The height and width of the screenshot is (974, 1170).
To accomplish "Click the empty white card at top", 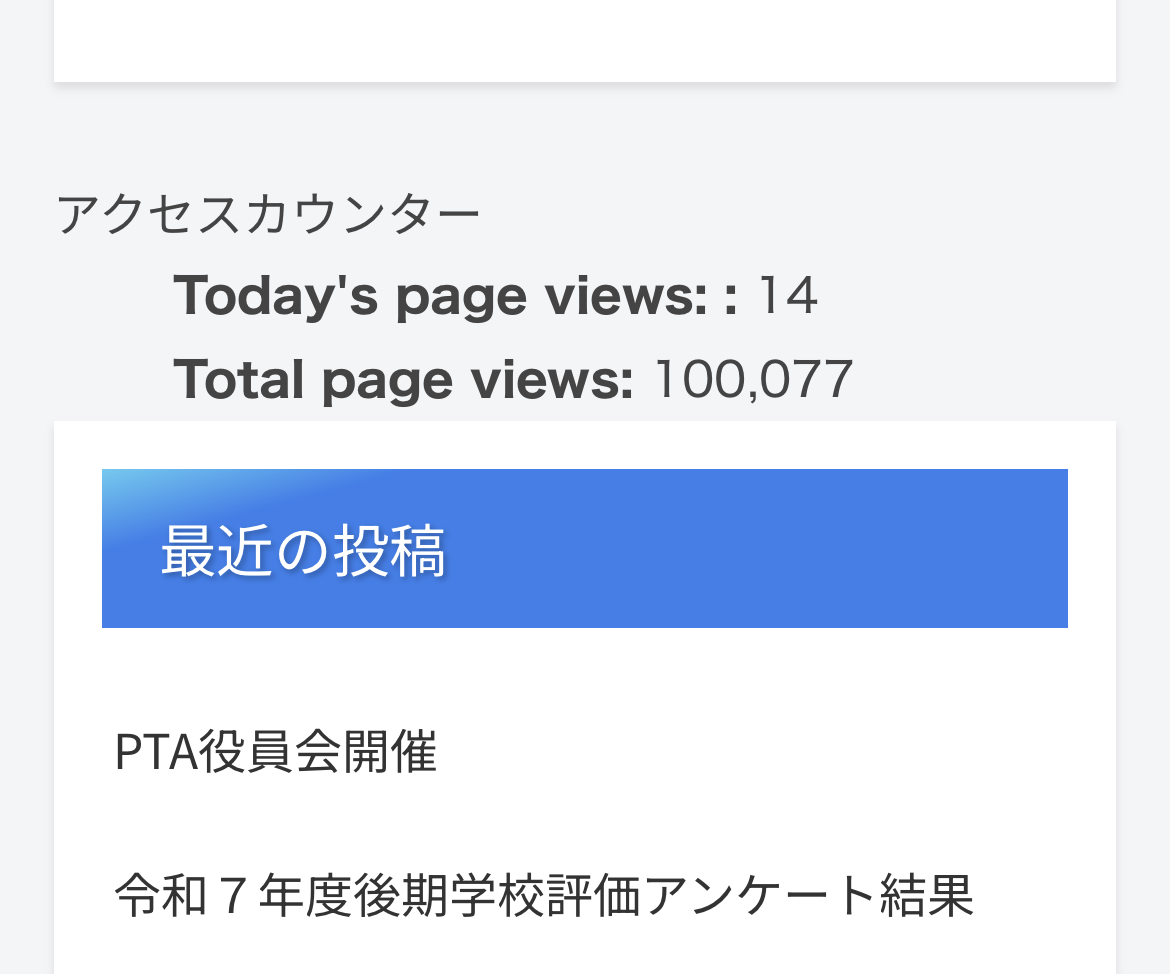I will [584, 40].
